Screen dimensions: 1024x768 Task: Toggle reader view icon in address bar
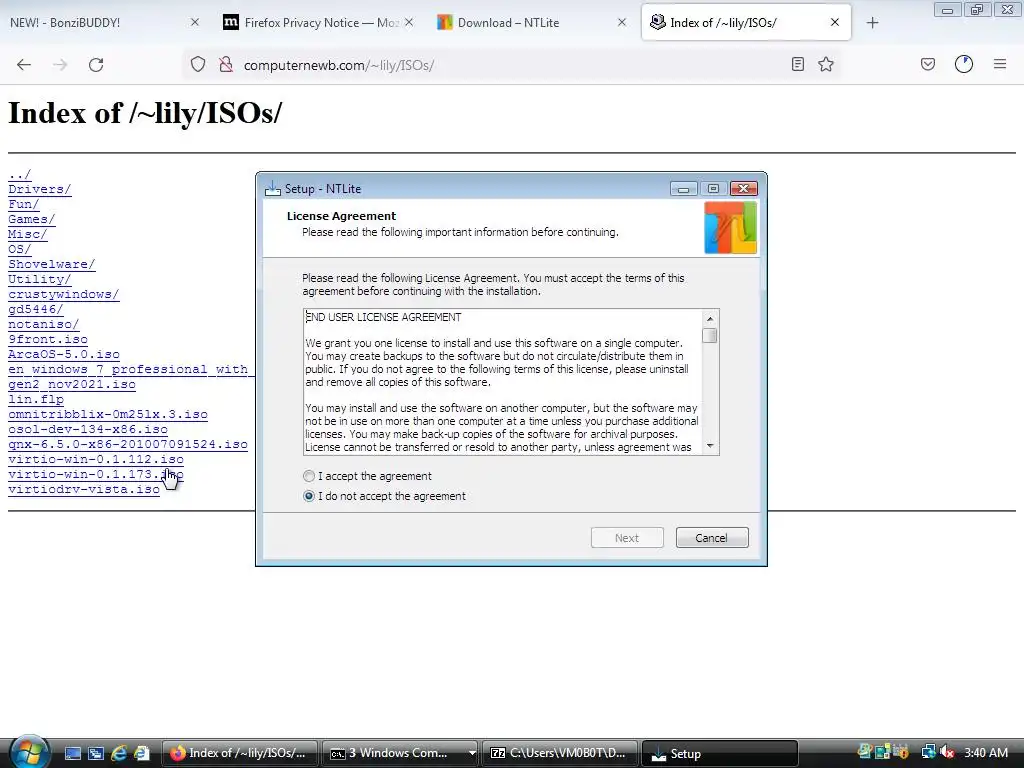click(x=797, y=64)
